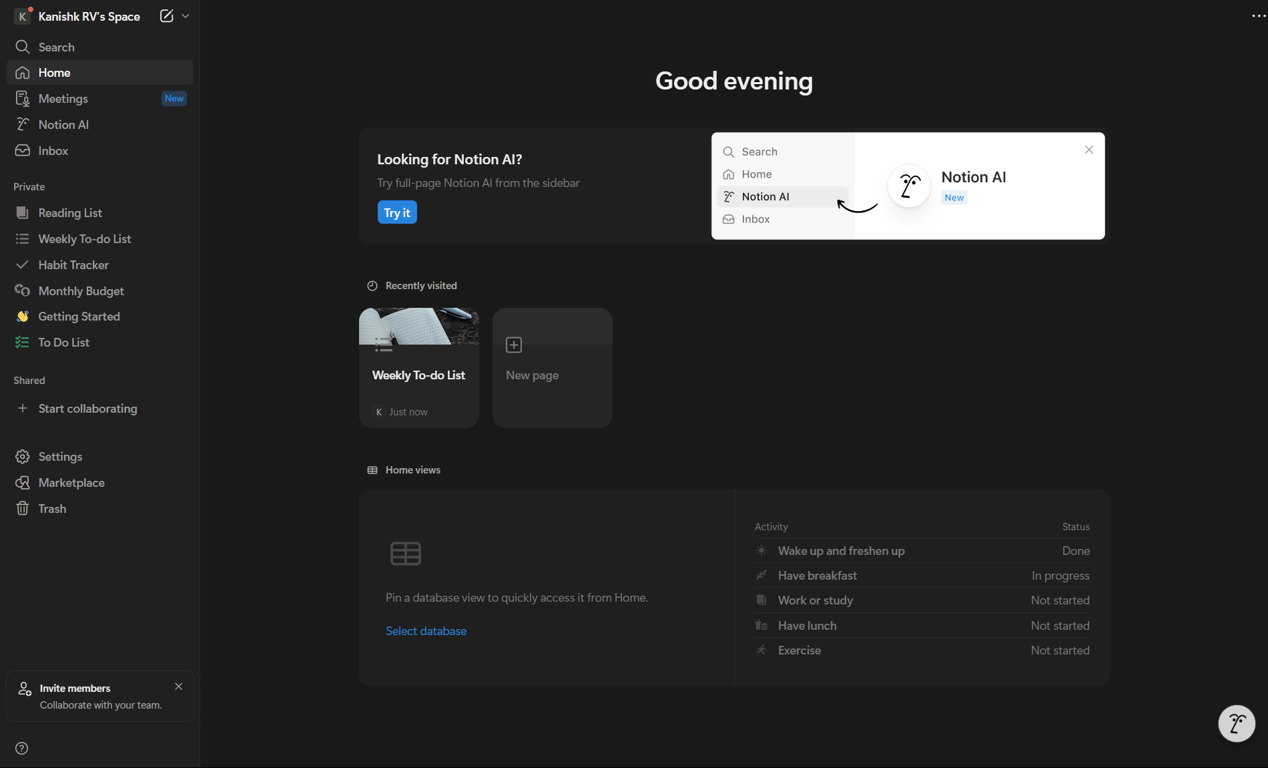This screenshot has width=1268, height=768.
Task: Open the workspace switcher dropdown chevron
Action: click(x=185, y=16)
